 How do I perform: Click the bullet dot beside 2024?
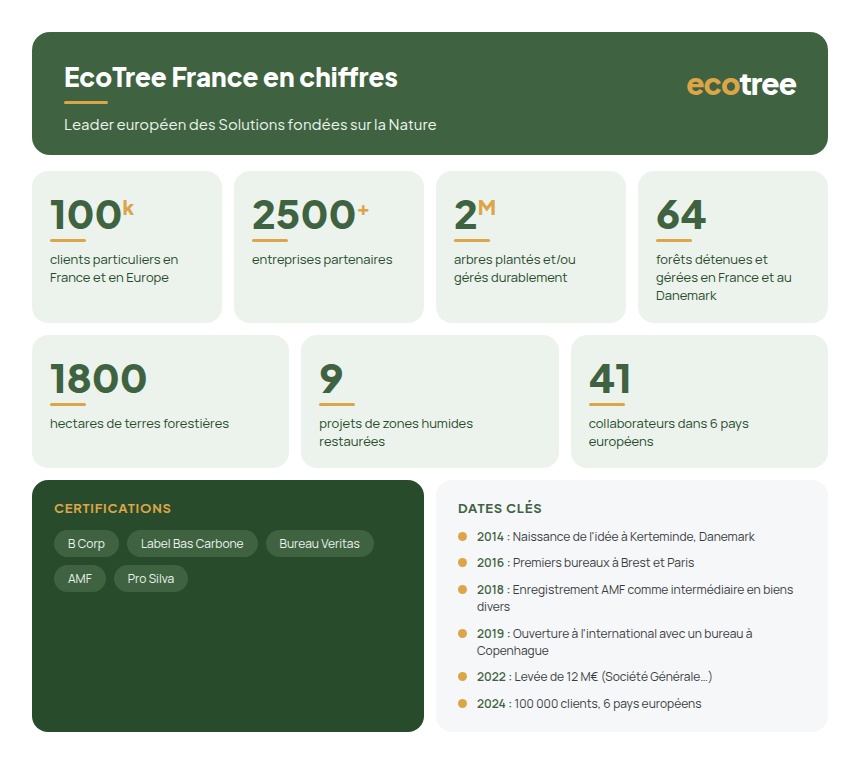(462, 703)
